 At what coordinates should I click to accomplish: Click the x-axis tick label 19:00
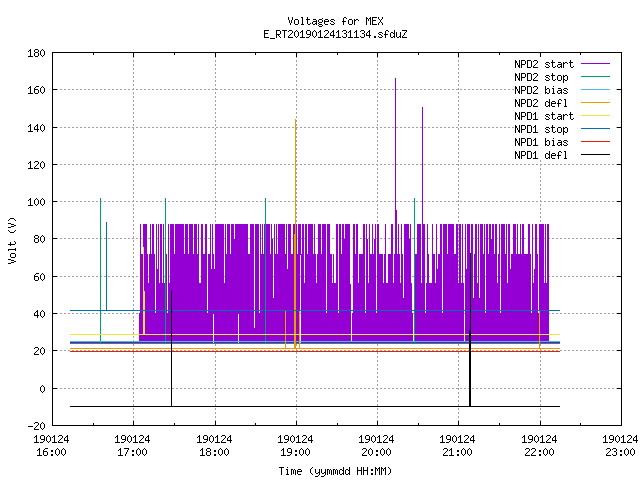pos(295,453)
